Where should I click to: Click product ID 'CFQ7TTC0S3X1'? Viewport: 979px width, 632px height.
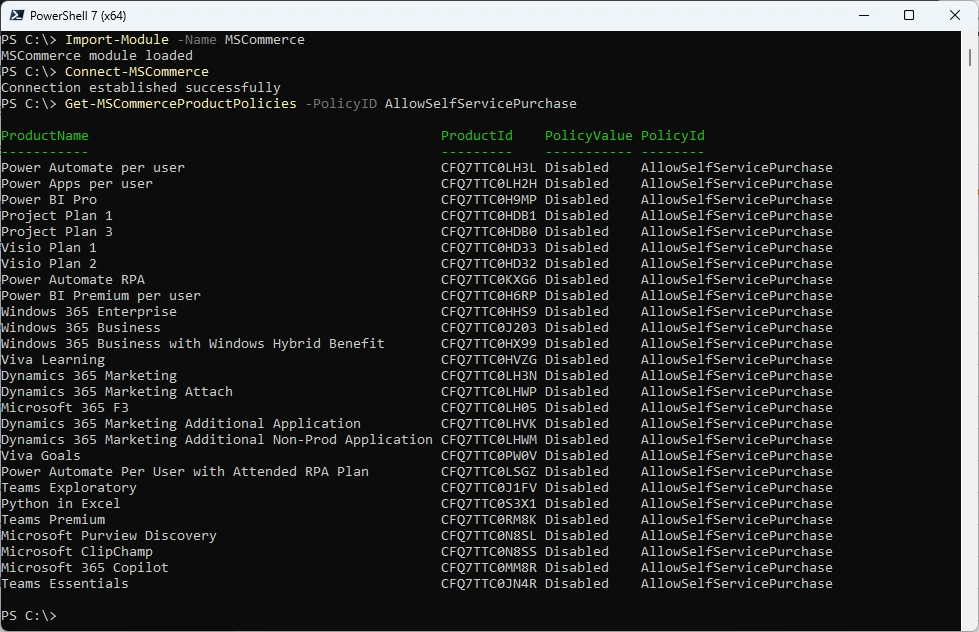click(x=489, y=503)
